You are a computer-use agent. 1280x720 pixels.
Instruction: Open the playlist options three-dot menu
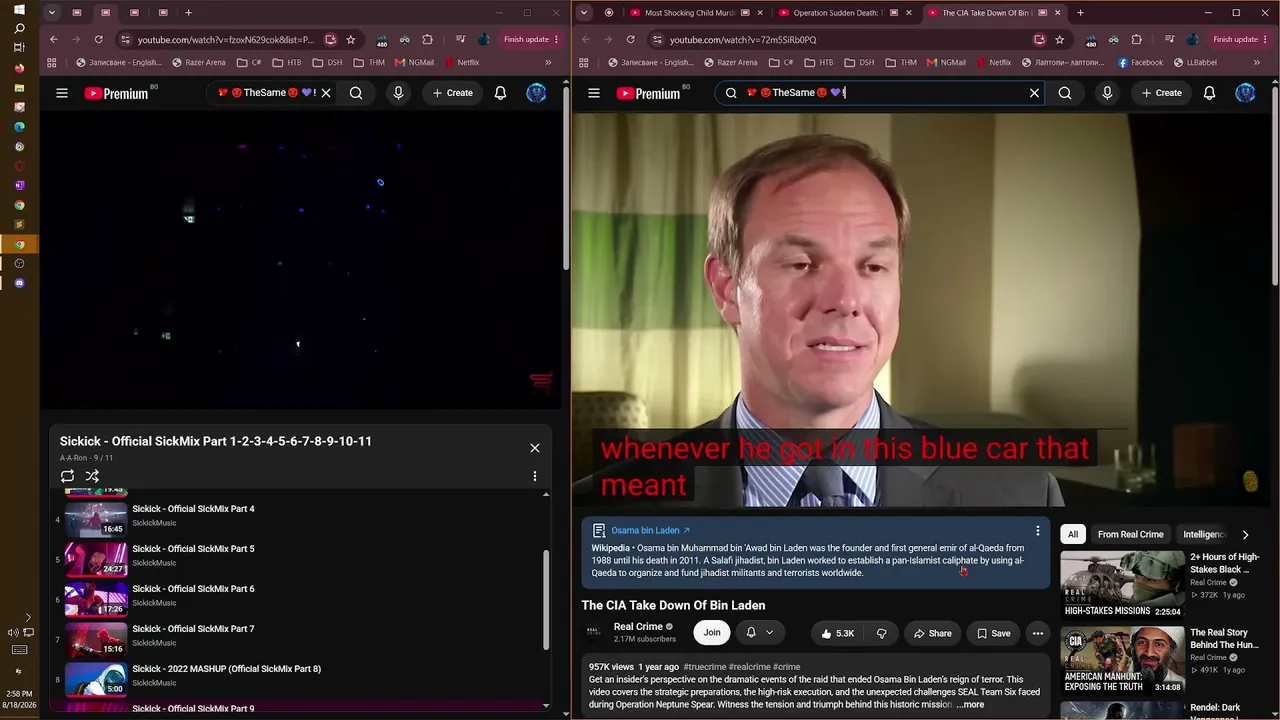pos(535,476)
